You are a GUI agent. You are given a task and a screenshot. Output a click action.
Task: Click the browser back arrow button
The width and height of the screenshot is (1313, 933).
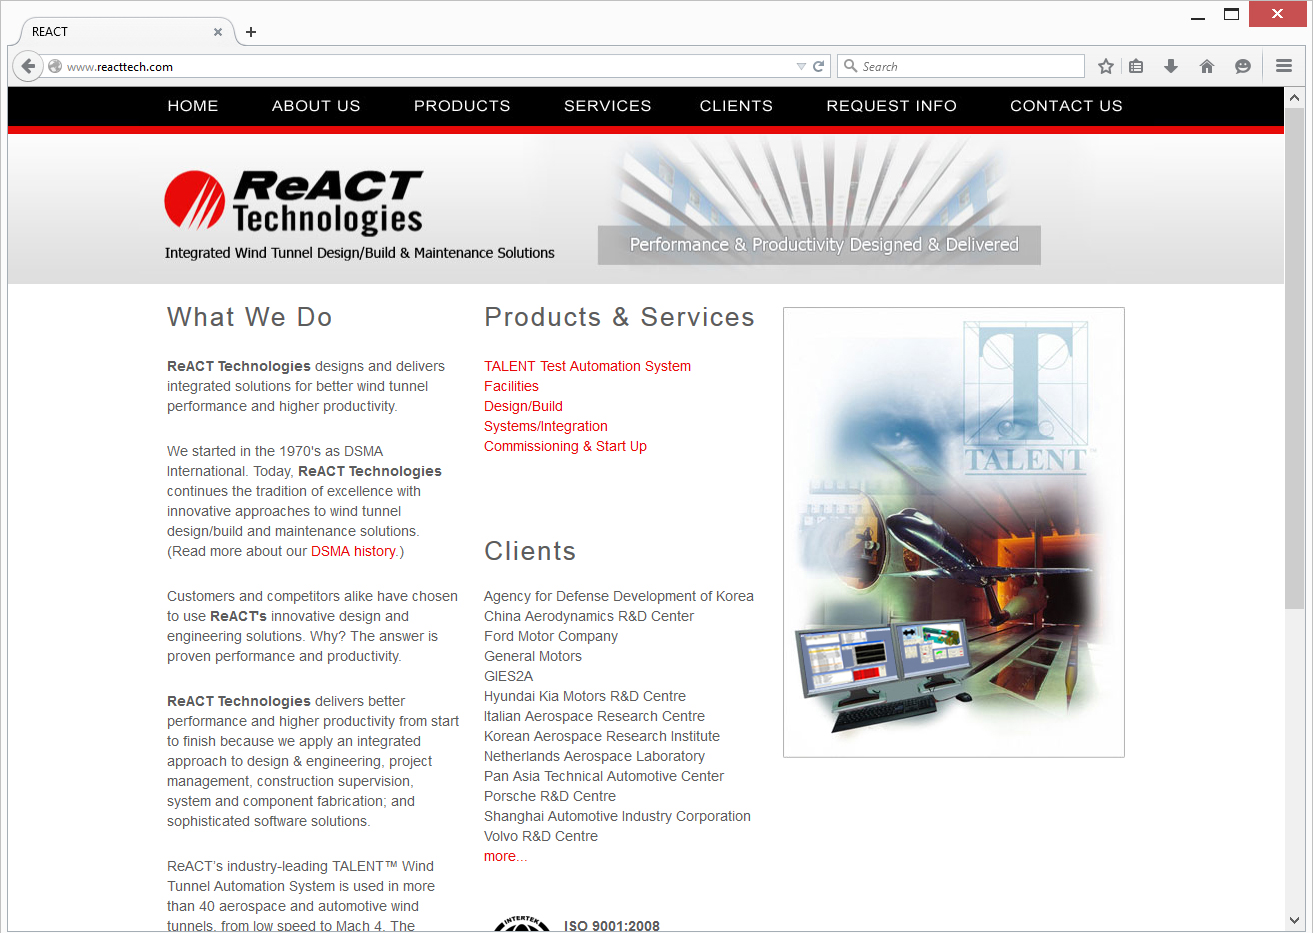click(28, 66)
